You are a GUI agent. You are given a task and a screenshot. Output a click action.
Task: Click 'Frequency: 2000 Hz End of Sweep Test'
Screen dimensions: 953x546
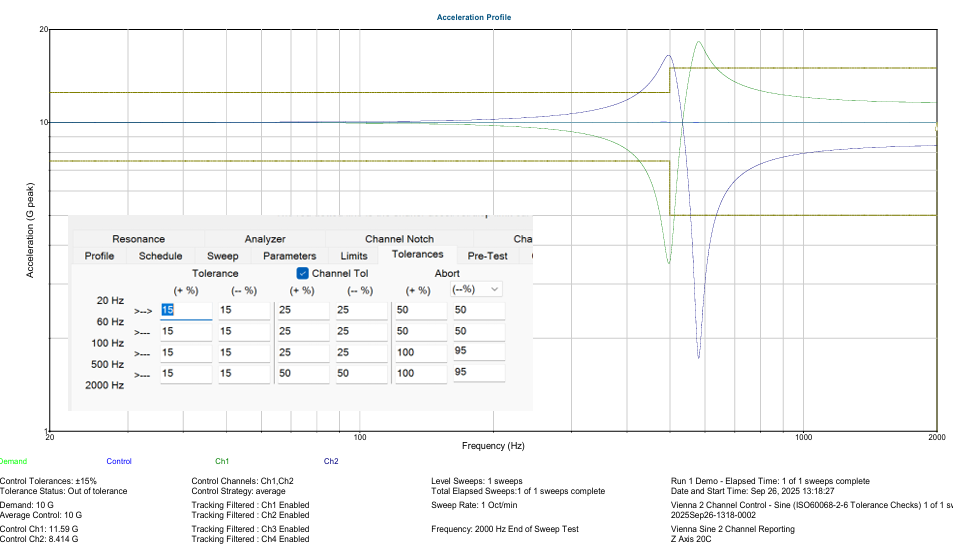pyautogui.click(x=505, y=529)
